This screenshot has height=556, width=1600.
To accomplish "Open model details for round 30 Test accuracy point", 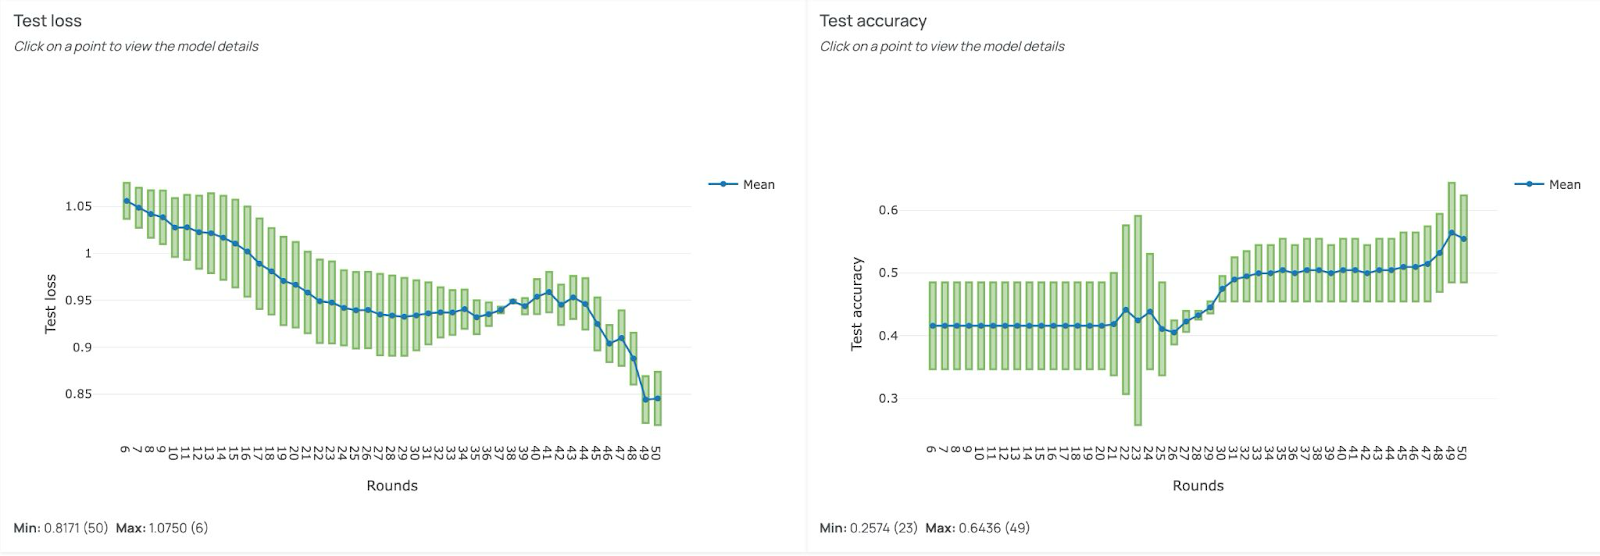I will (x=1222, y=289).
